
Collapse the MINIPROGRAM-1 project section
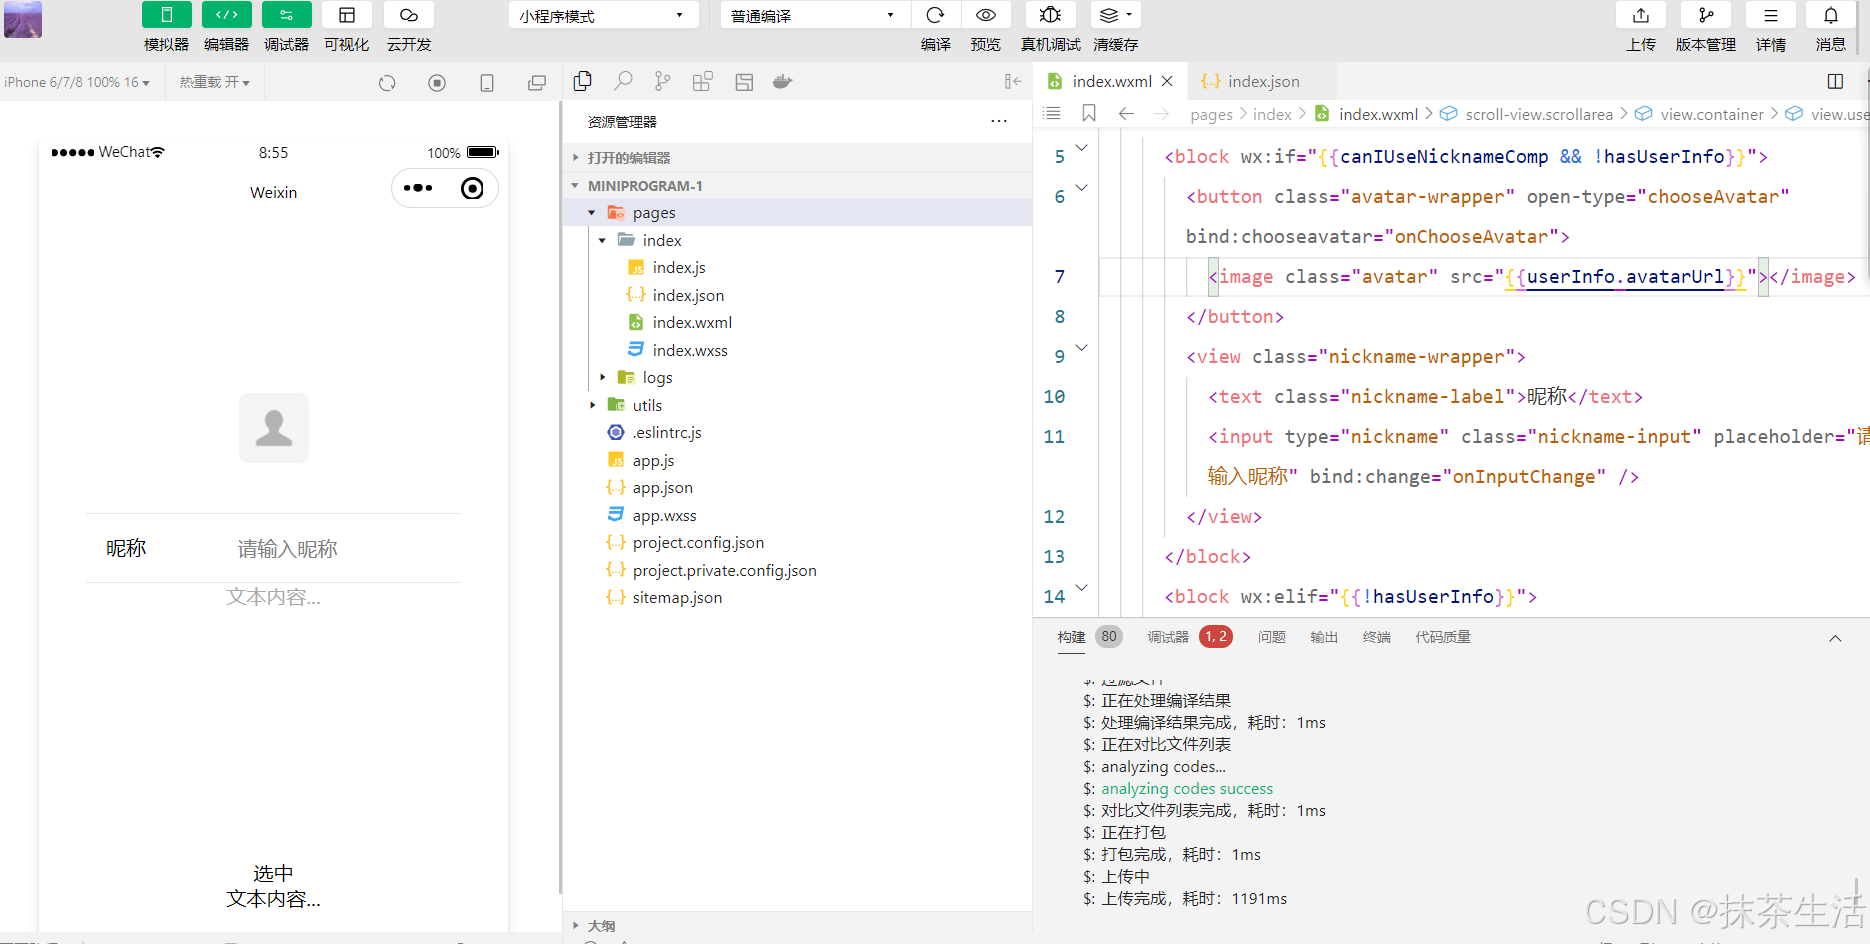coord(797,186)
